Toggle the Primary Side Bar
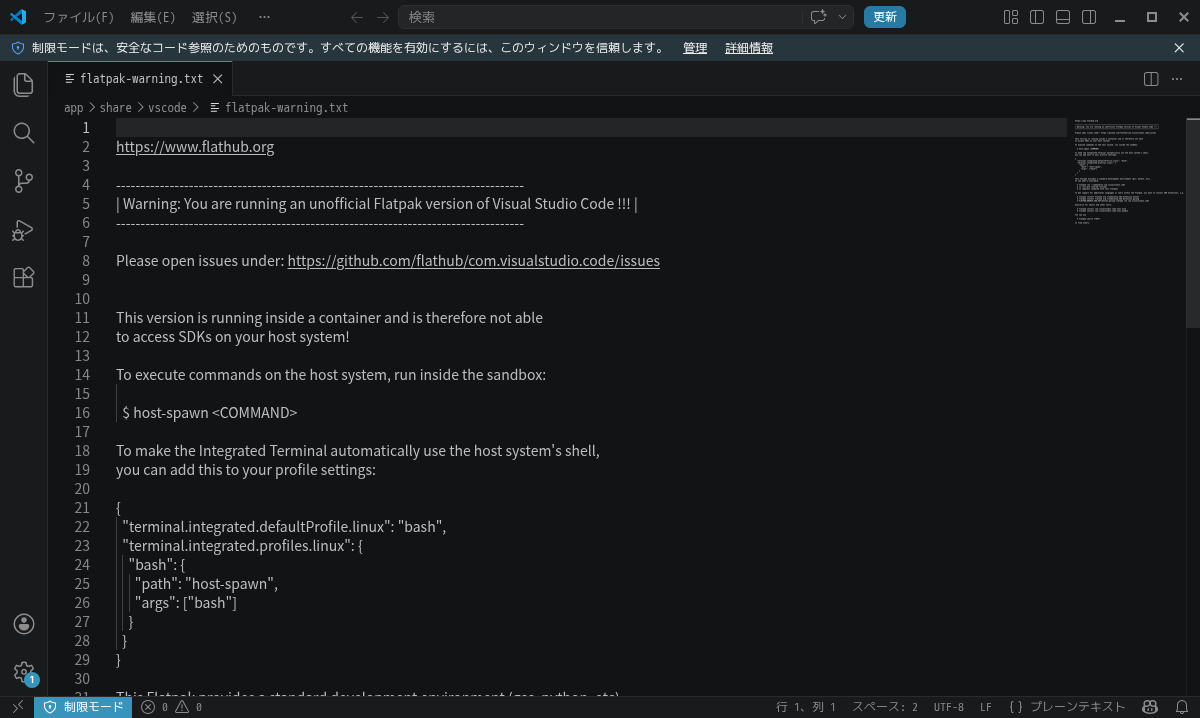The image size is (1200, 718). pos(1037,17)
